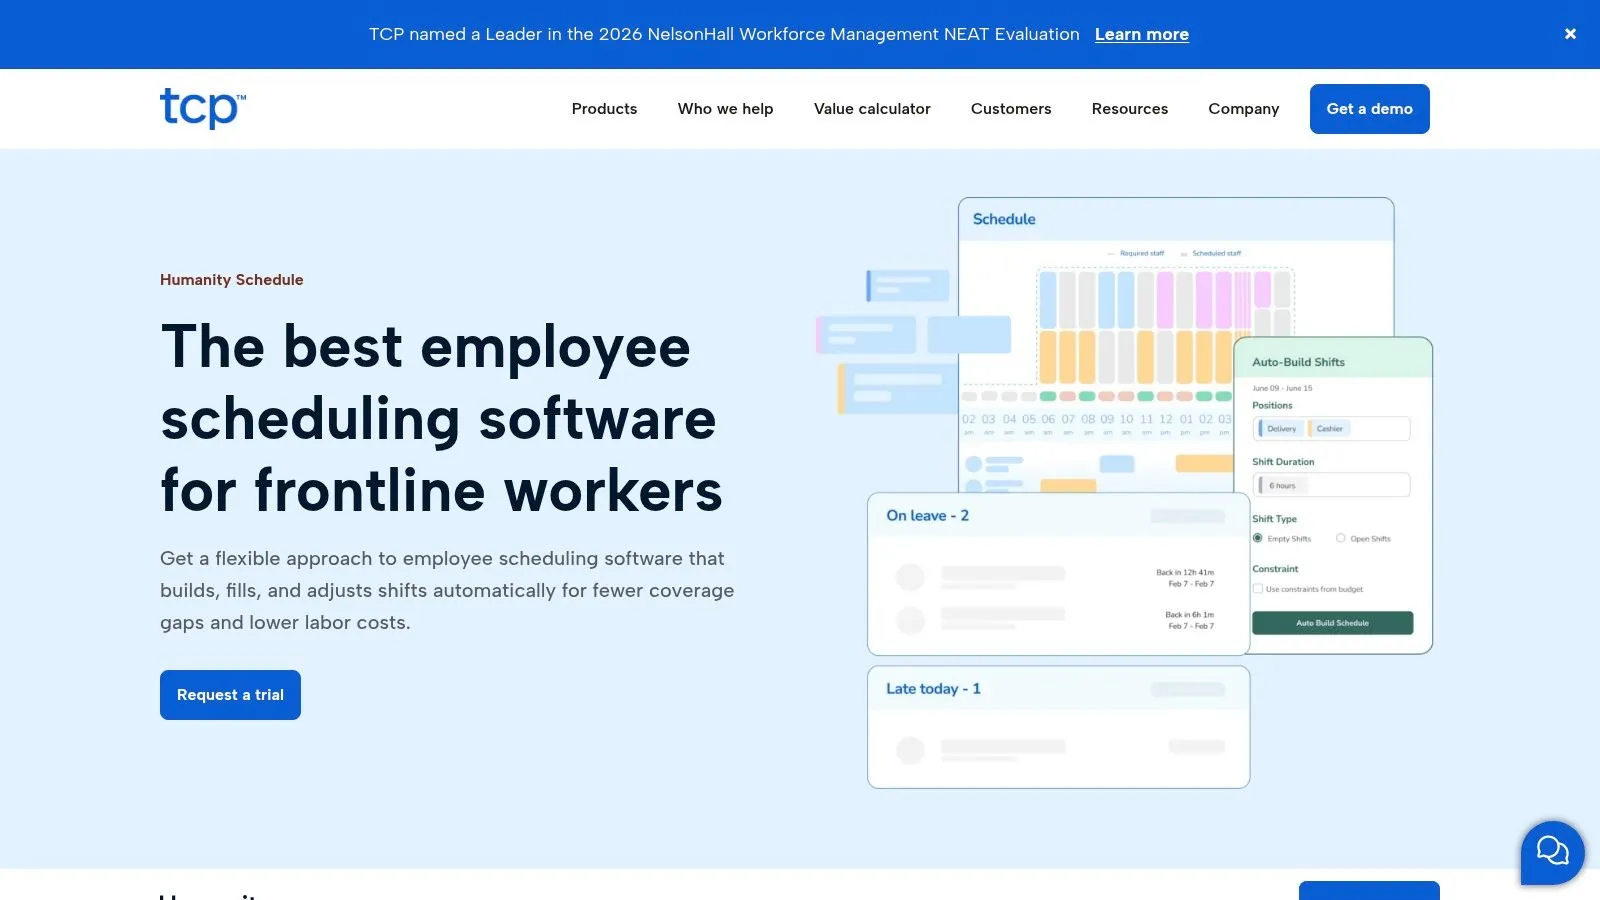Click the Auto-Build Shifts heading
The height and width of the screenshot is (900, 1600).
[1298, 362]
